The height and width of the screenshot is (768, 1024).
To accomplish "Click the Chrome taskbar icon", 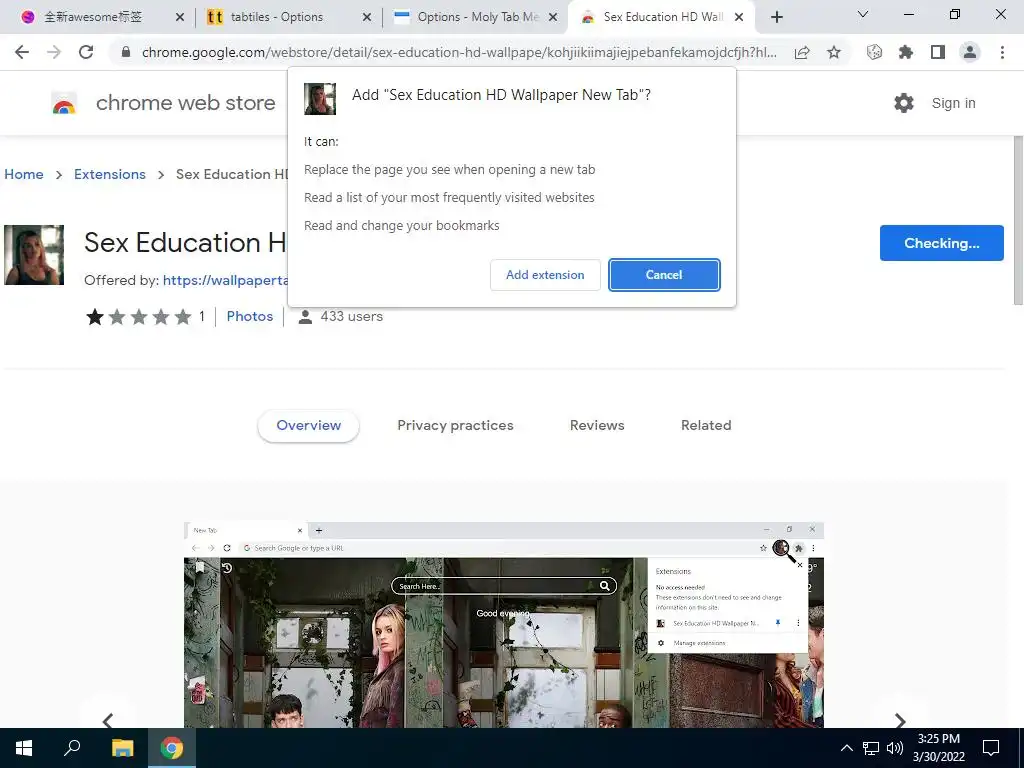I will (x=172, y=748).
